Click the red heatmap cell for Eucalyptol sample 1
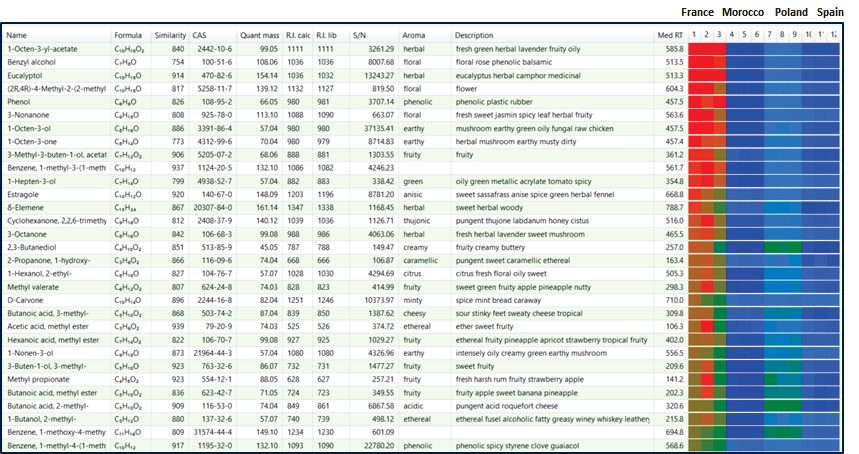Image resolution: width=859 pixels, height=454 pixels. (694, 76)
